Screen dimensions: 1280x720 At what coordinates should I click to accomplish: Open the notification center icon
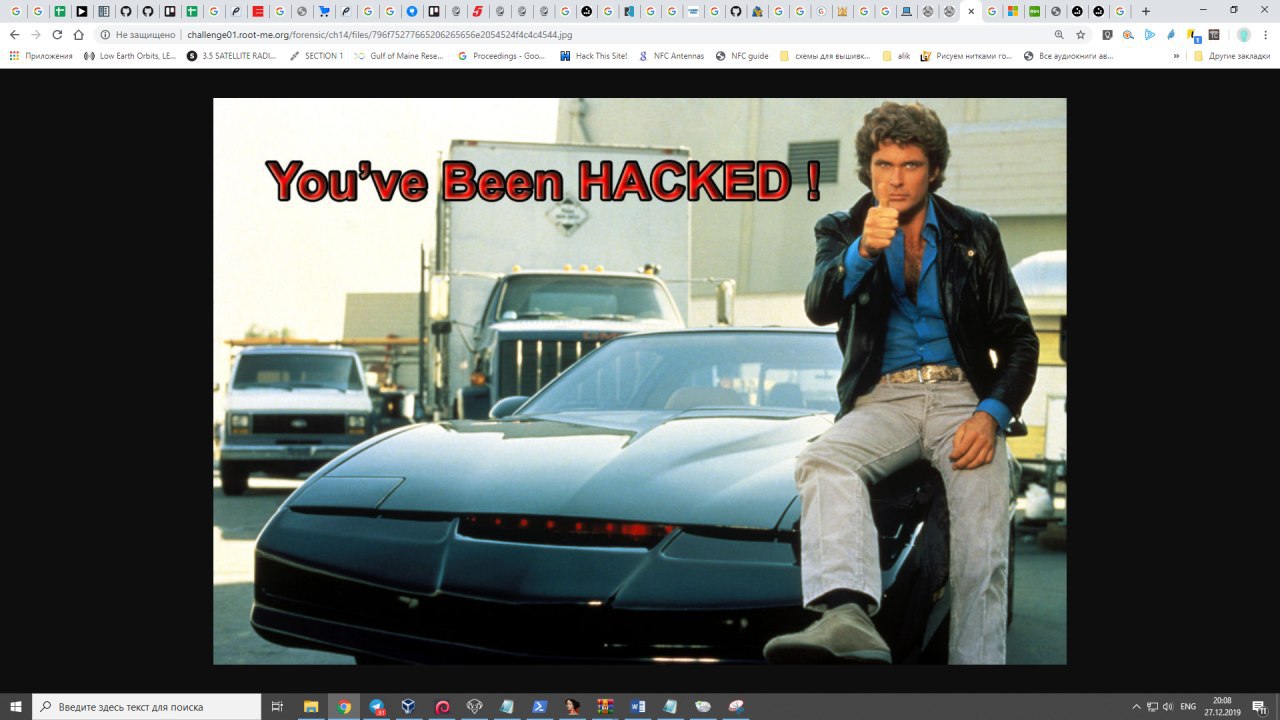tap(1260, 707)
